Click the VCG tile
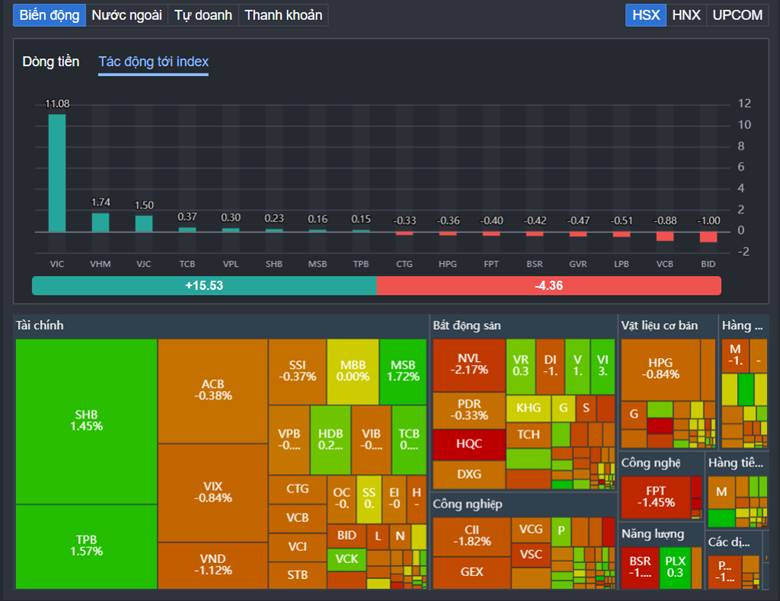This screenshot has width=780, height=601. pos(531,530)
